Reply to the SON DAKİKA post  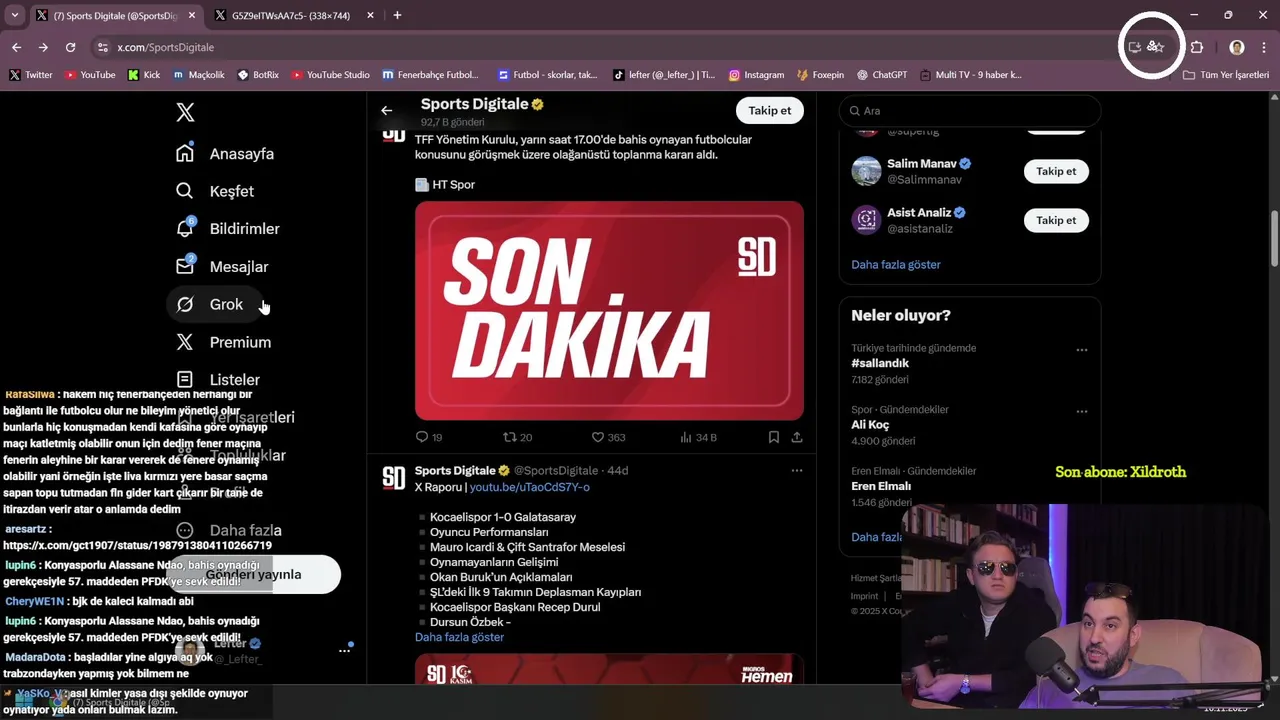coord(428,437)
